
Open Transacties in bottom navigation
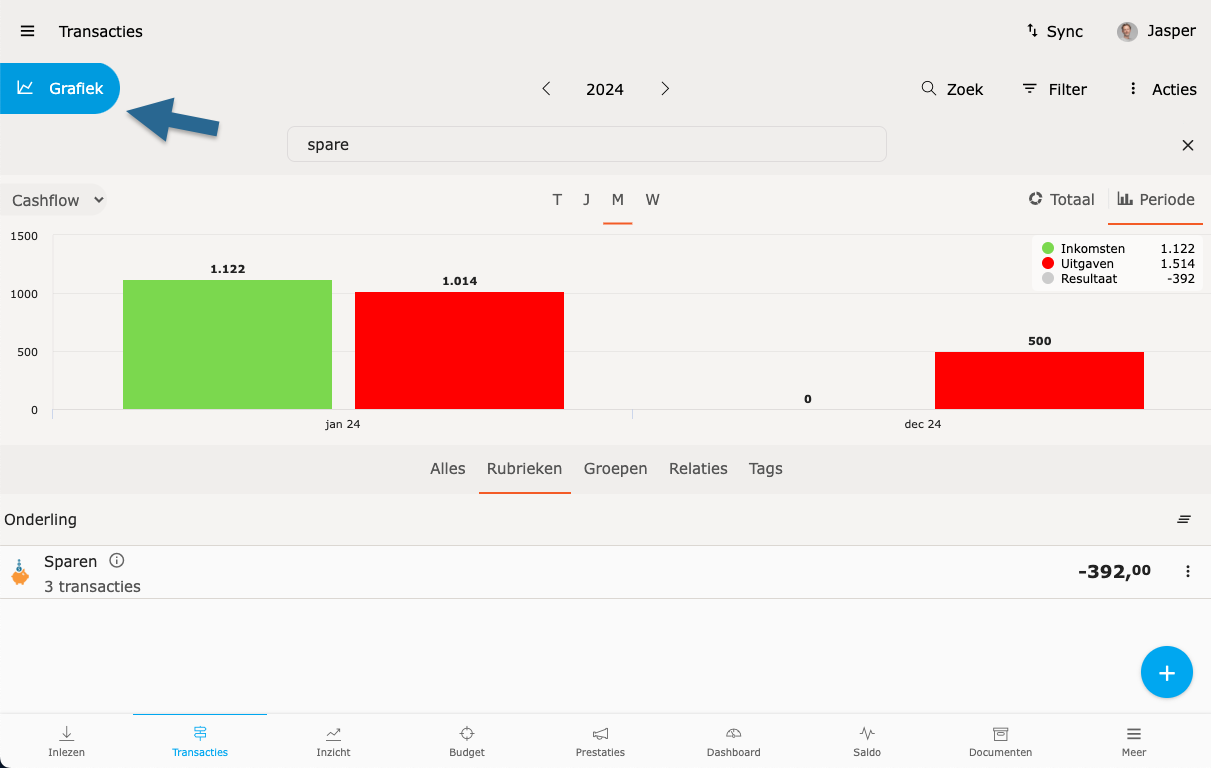click(200, 741)
